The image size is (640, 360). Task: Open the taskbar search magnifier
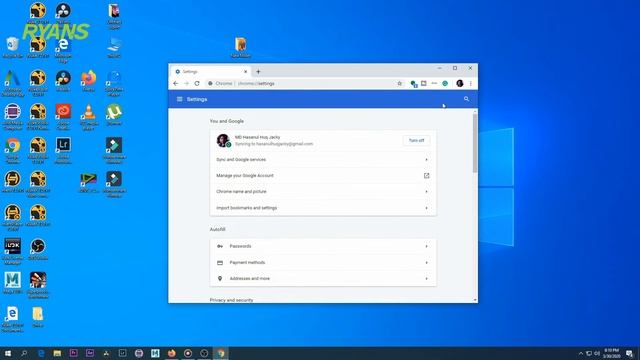coord(24,353)
